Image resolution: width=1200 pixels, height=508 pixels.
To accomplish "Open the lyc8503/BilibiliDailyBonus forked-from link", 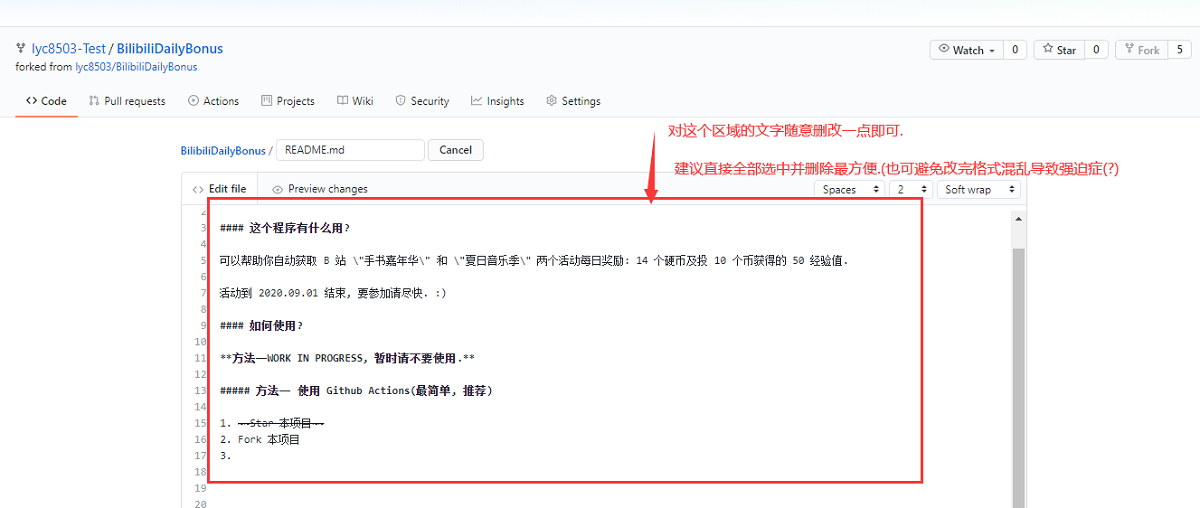I will (x=136, y=67).
